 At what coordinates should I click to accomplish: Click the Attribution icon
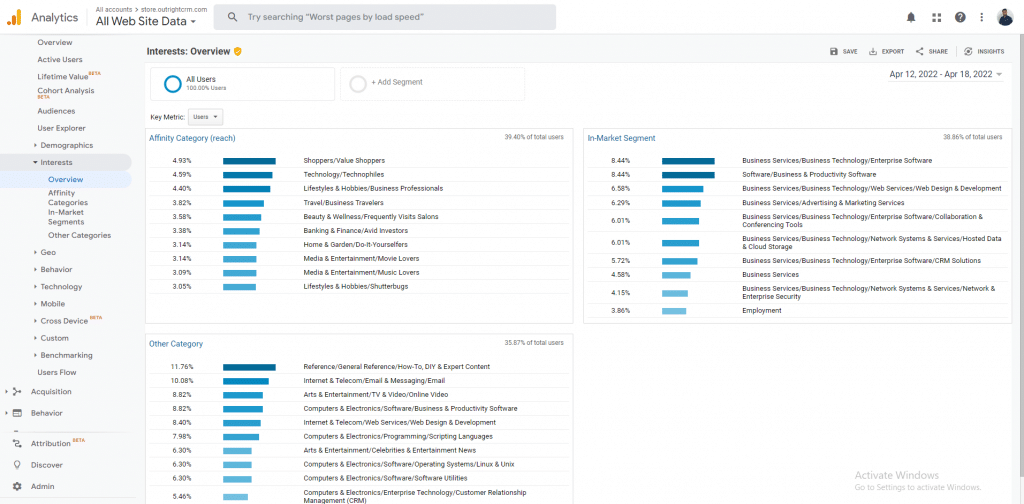tap(17, 444)
